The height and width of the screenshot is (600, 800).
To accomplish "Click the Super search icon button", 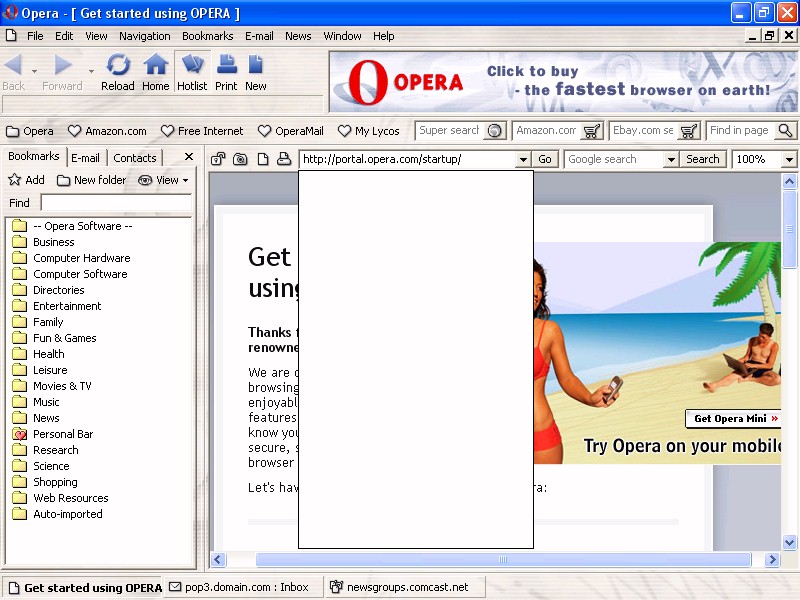I will pos(494,131).
